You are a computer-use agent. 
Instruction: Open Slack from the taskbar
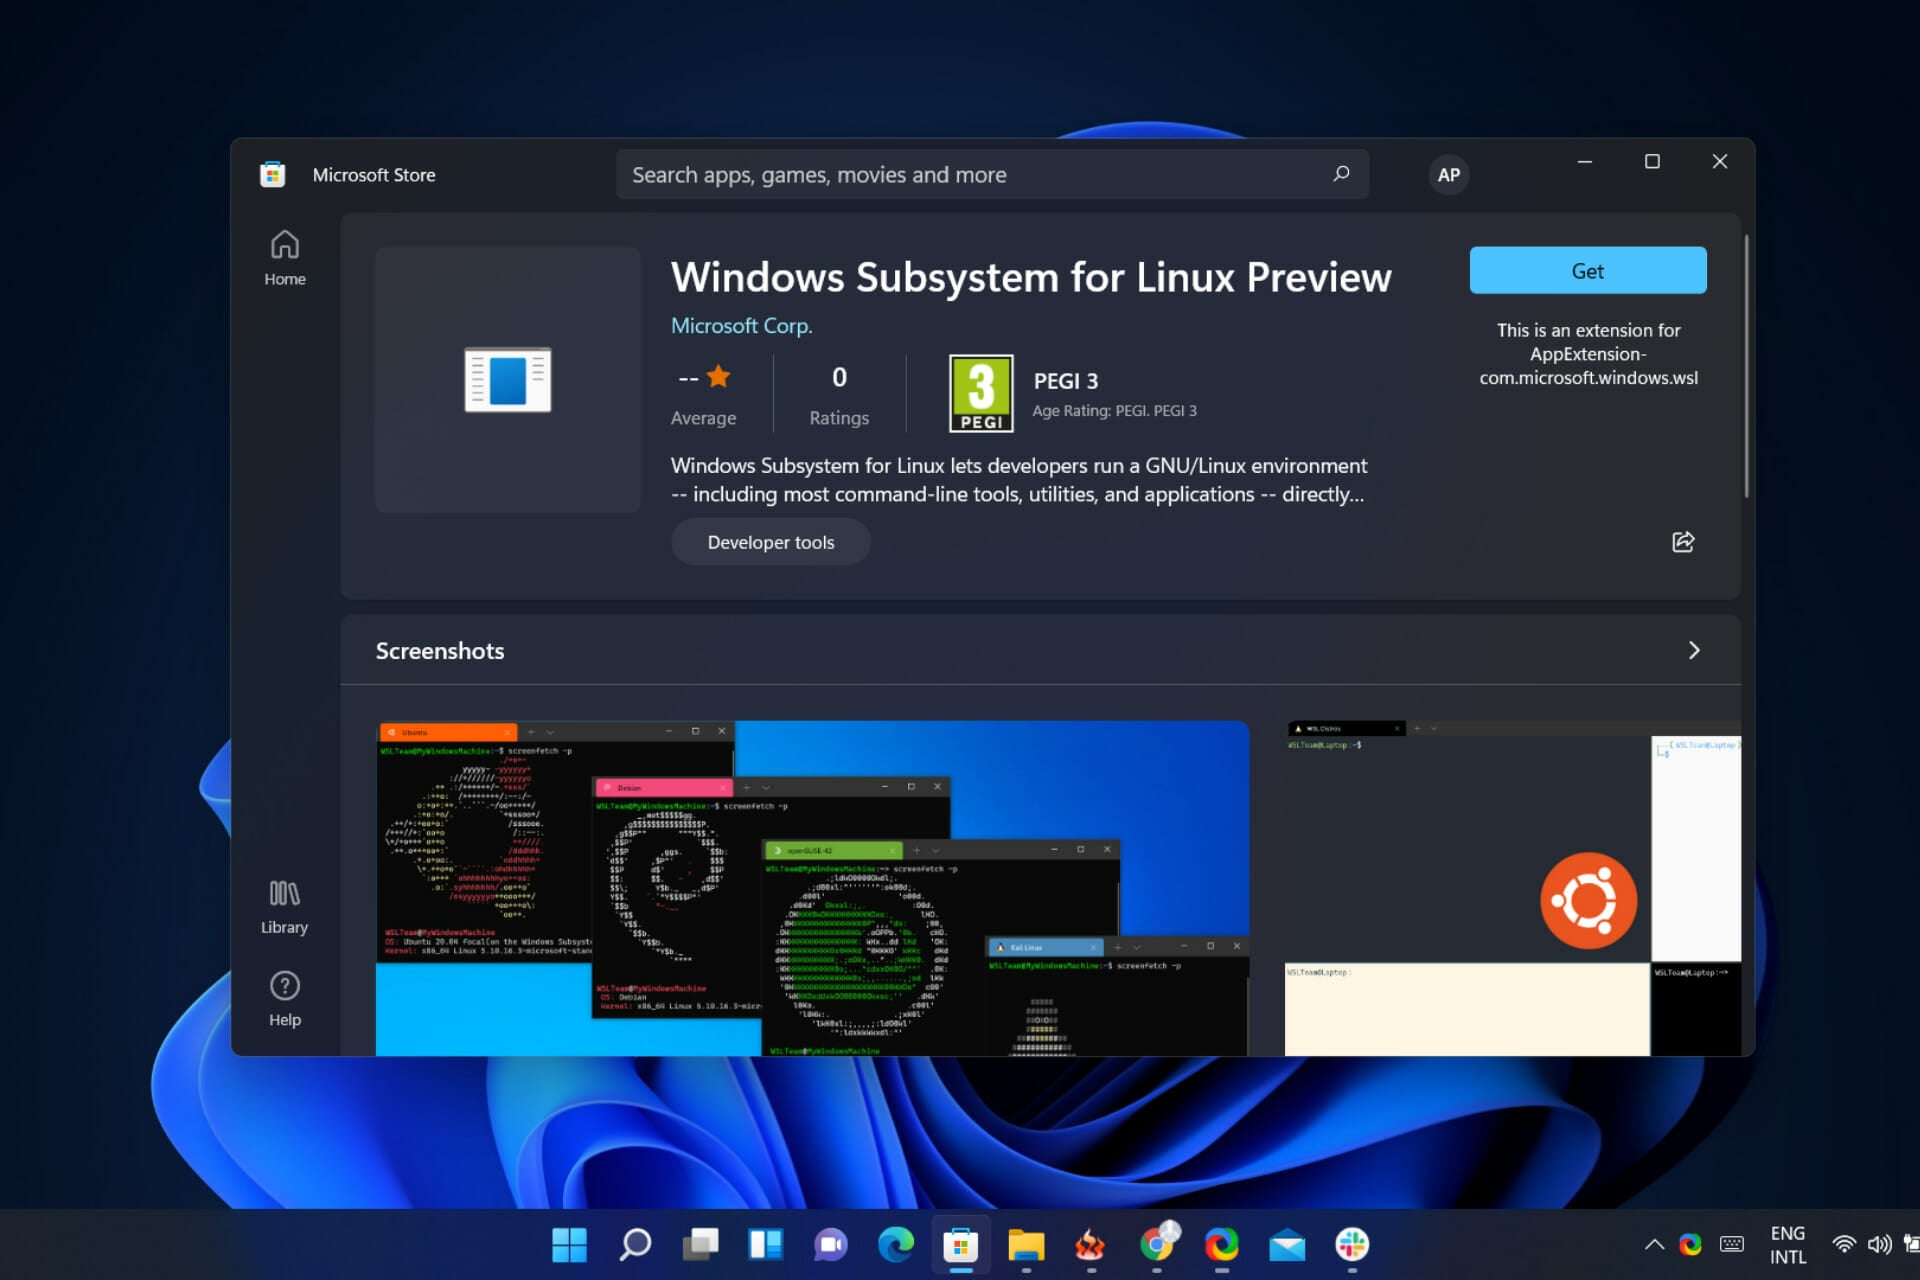(x=1352, y=1245)
